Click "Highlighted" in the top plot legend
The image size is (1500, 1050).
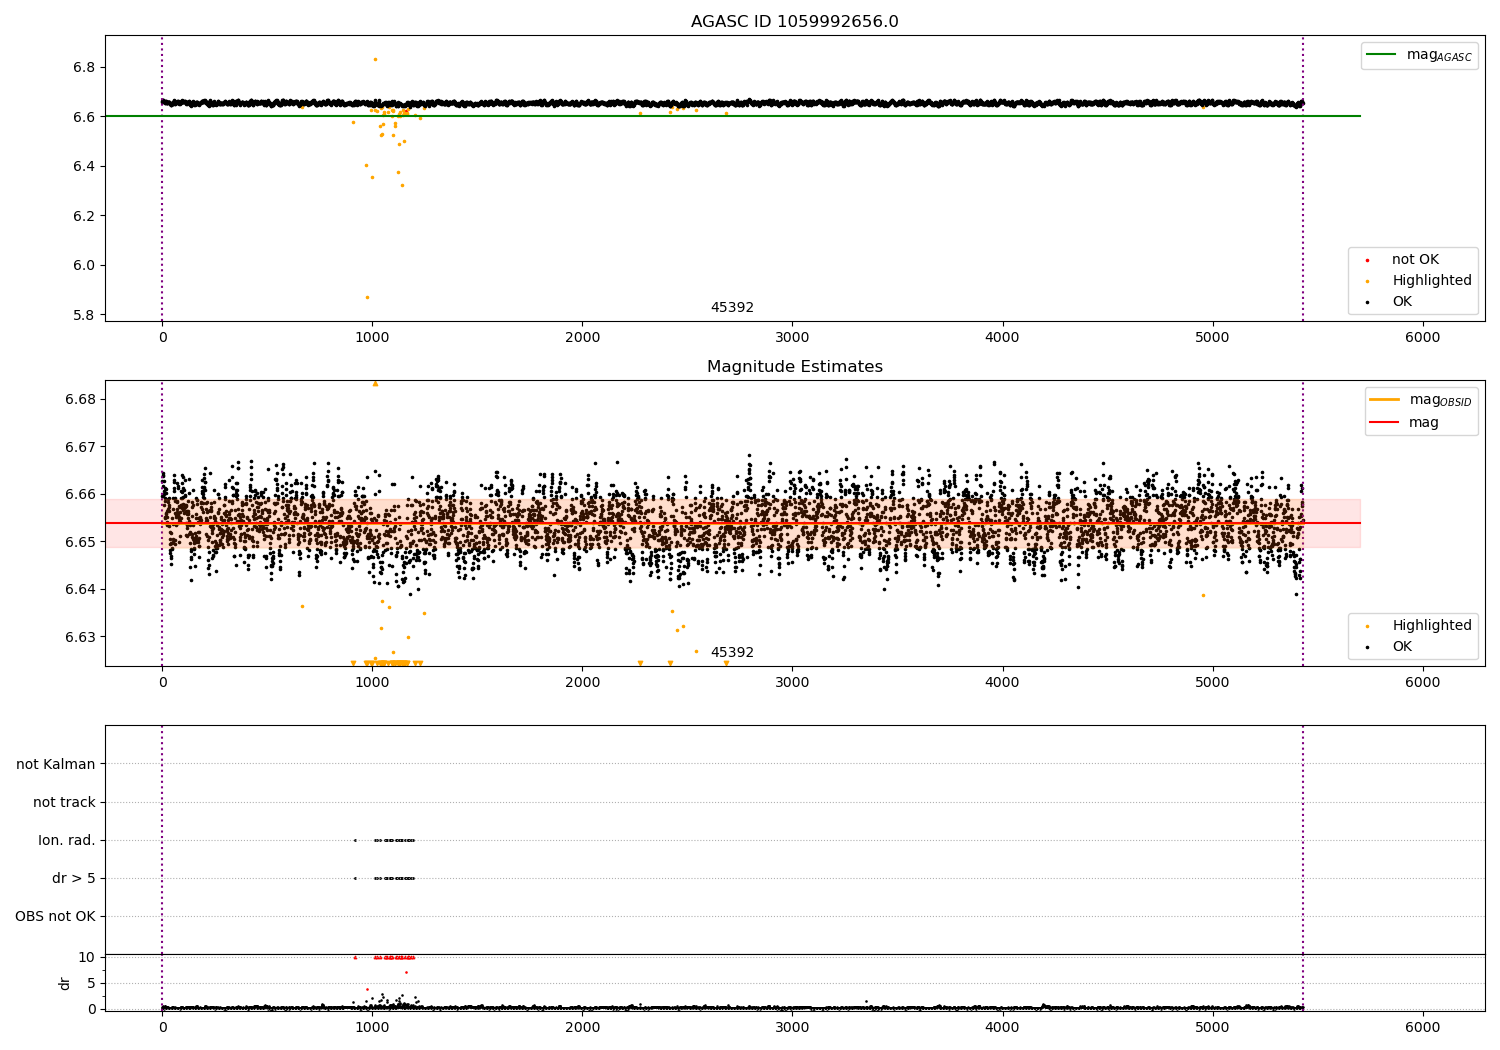point(1432,281)
